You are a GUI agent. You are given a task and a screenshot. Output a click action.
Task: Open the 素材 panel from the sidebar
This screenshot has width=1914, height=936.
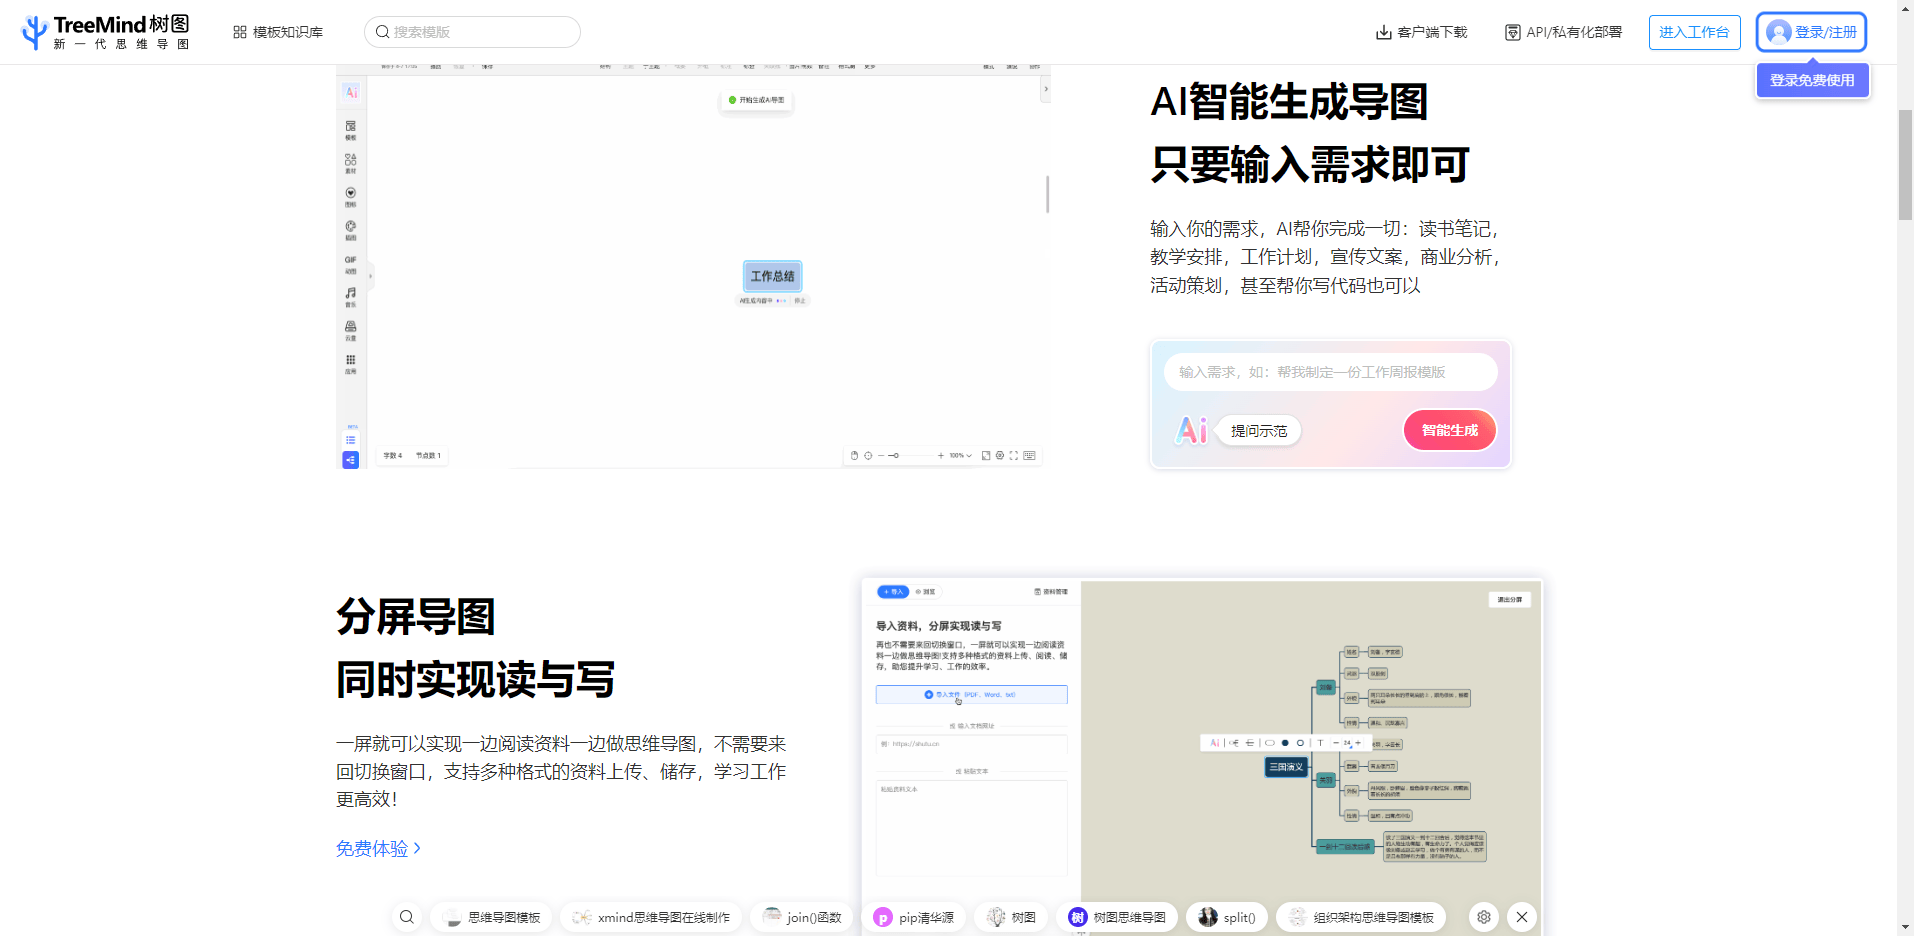[351, 161]
